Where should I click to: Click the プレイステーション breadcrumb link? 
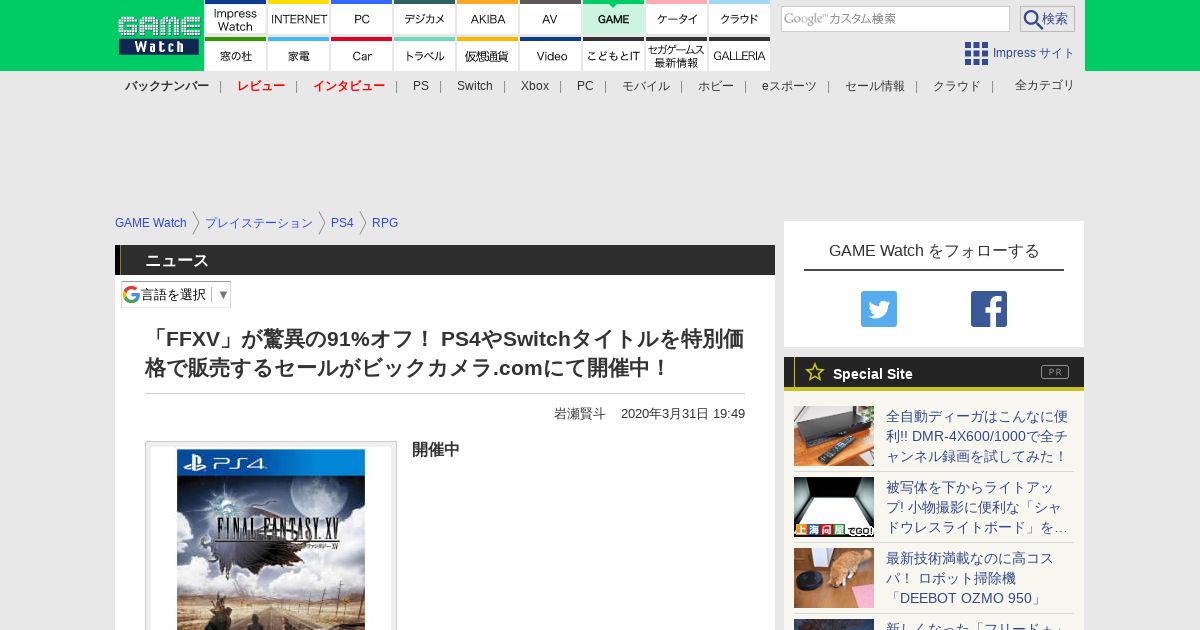[x=259, y=223]
